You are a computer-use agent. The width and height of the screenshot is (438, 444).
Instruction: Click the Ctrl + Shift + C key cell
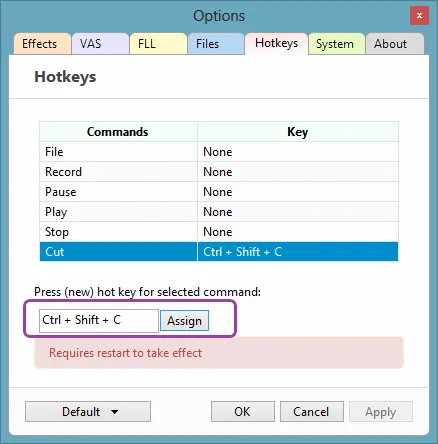(298, 252)
